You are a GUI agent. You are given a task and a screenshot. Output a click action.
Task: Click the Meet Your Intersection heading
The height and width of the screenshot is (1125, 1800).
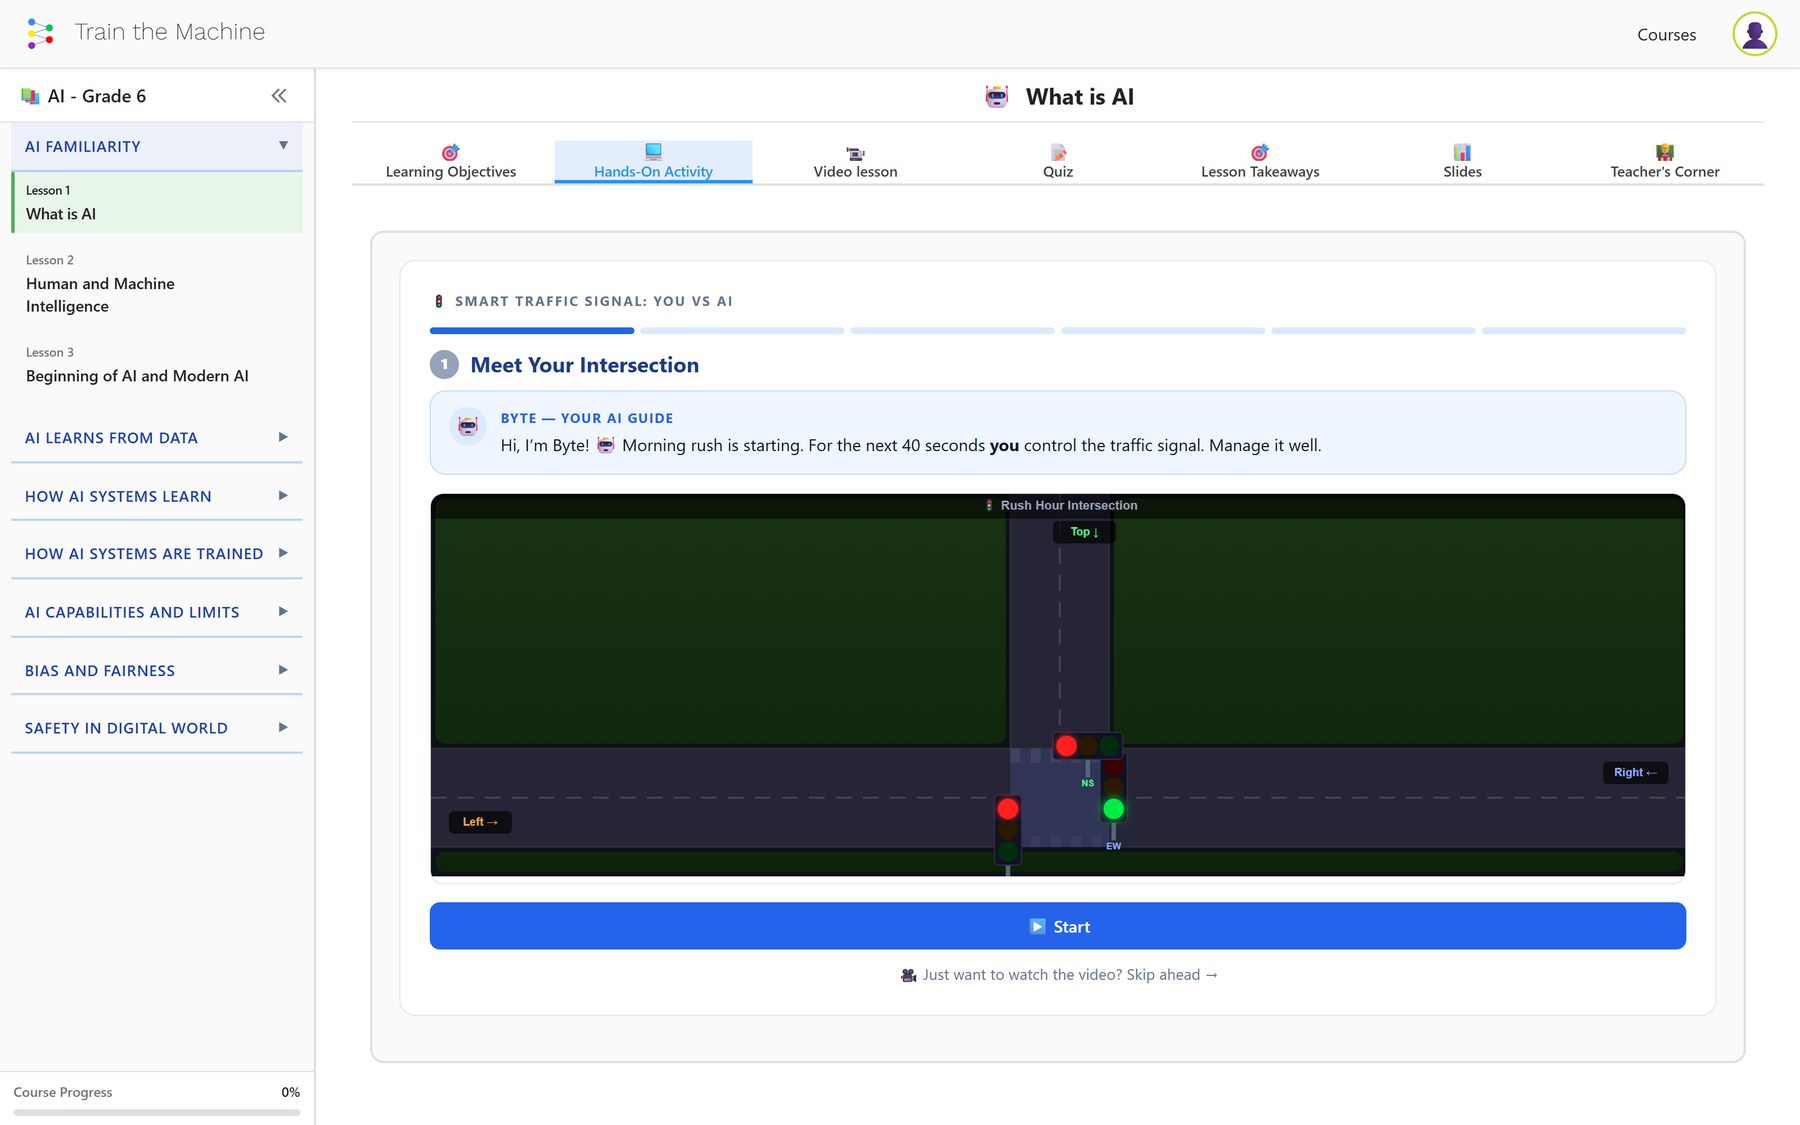click(585, 365)
